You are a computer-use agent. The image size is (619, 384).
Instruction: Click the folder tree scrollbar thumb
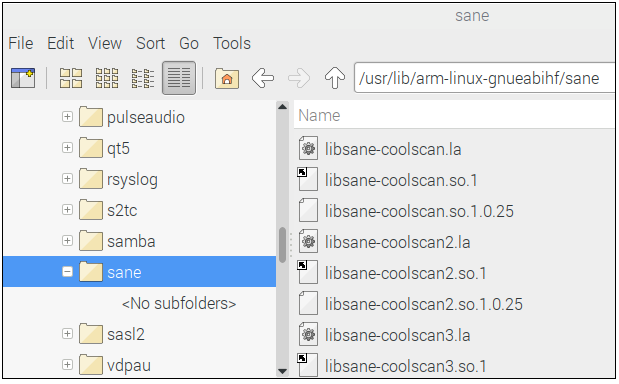tap(282, 245)
